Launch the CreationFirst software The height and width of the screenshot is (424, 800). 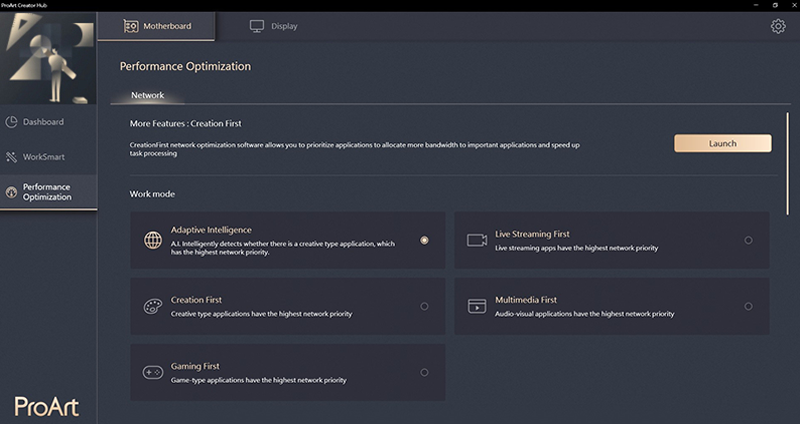[722, 143]
